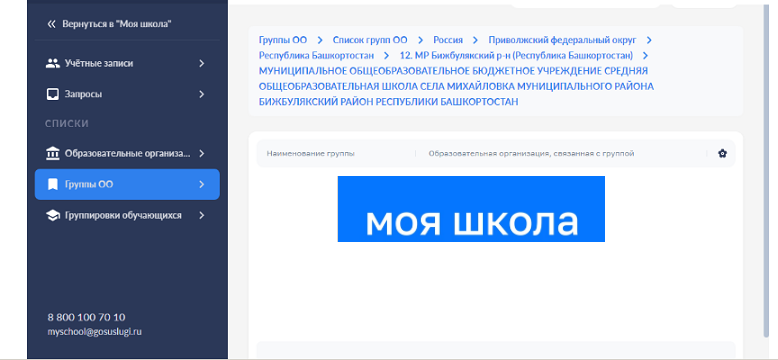The height and width of the screenshot is (360, 778).
Task: Click the graduation cap icon
Action: [x=53, y=216]
